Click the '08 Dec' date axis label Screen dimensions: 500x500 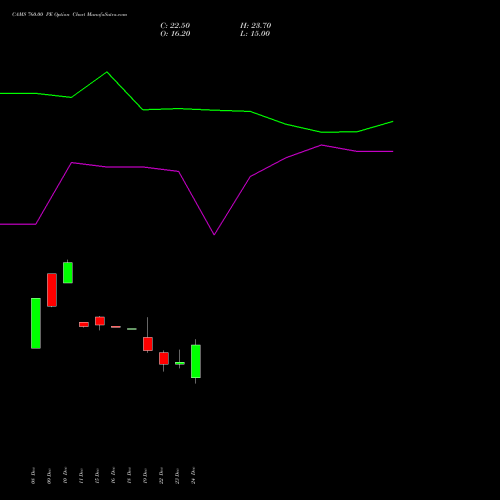33,476
